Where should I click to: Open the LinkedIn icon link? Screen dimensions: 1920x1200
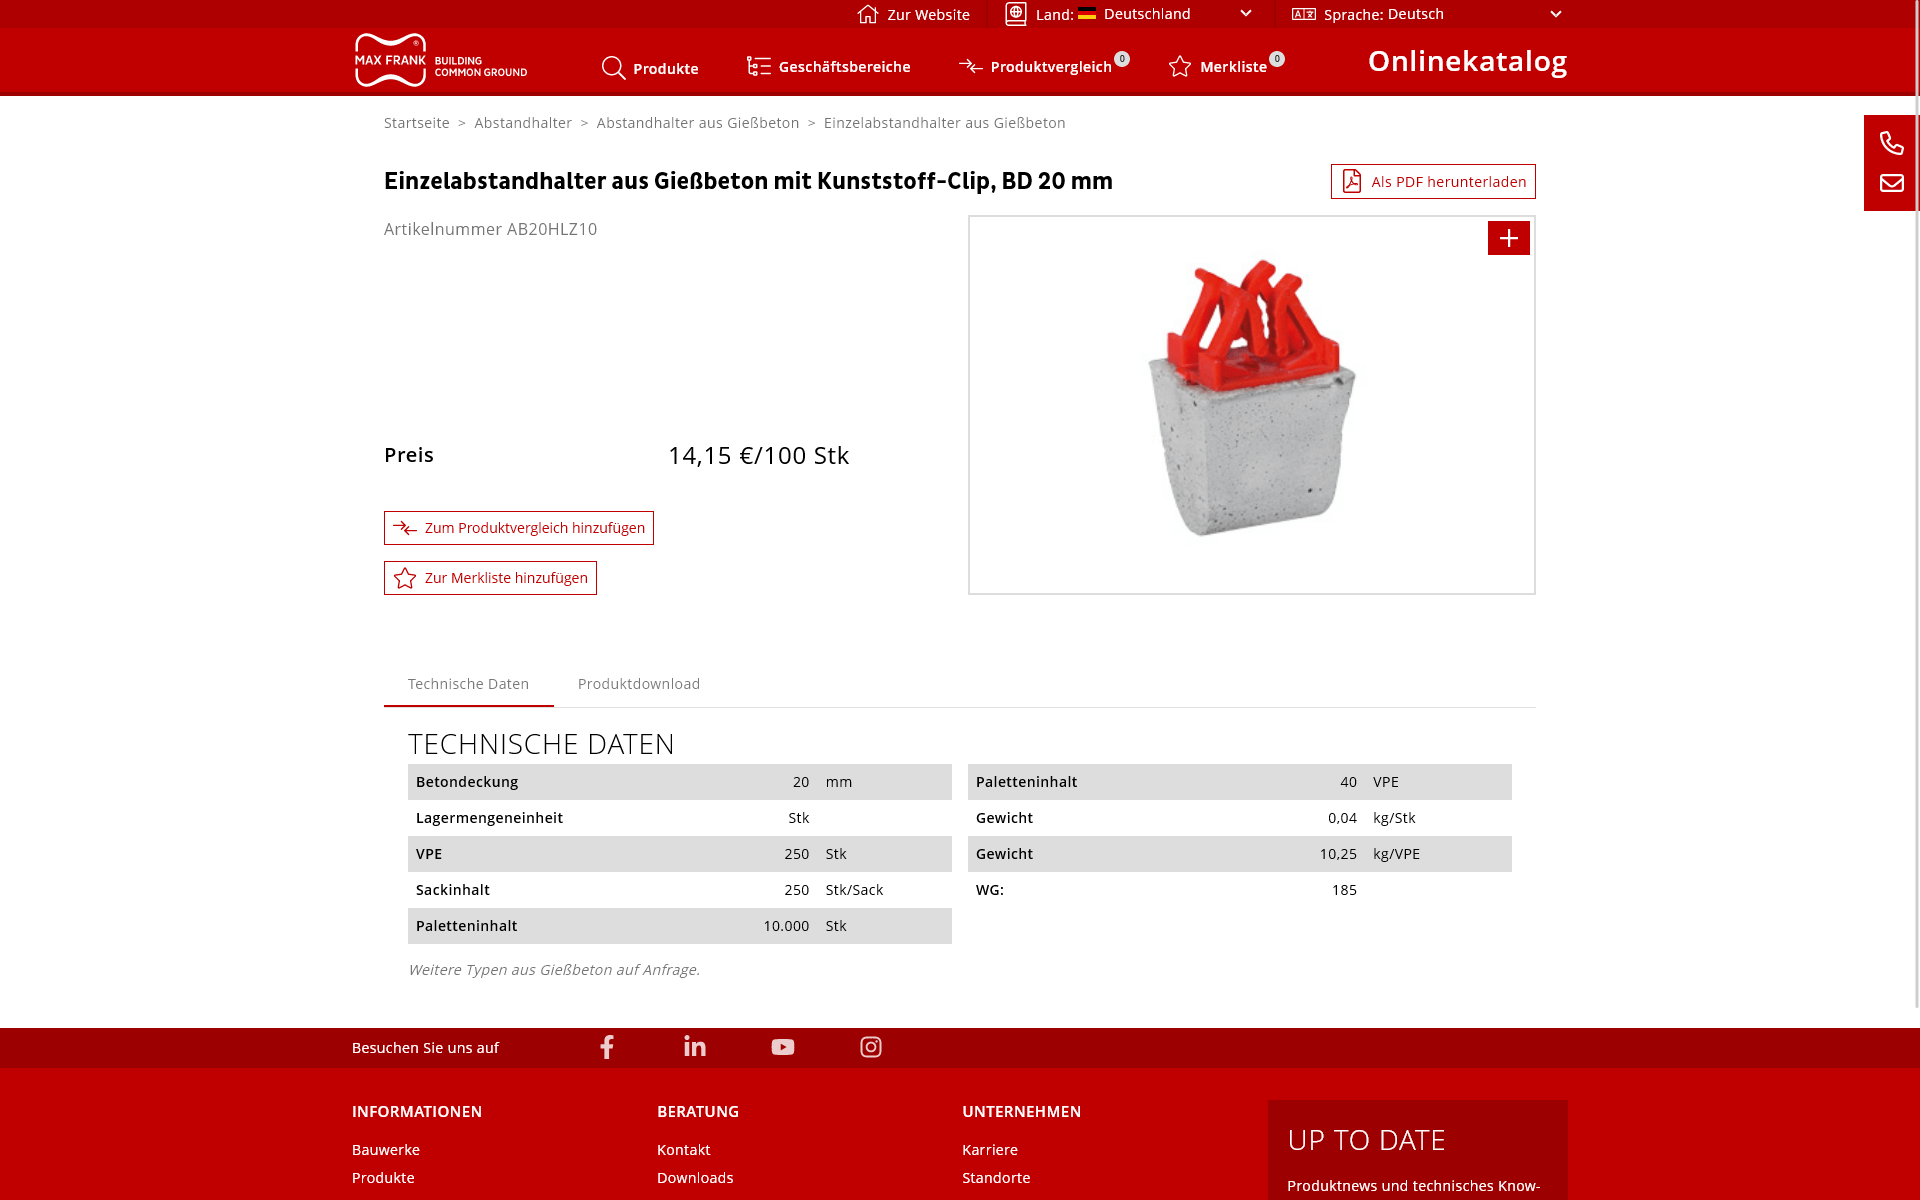point(695,1047)
